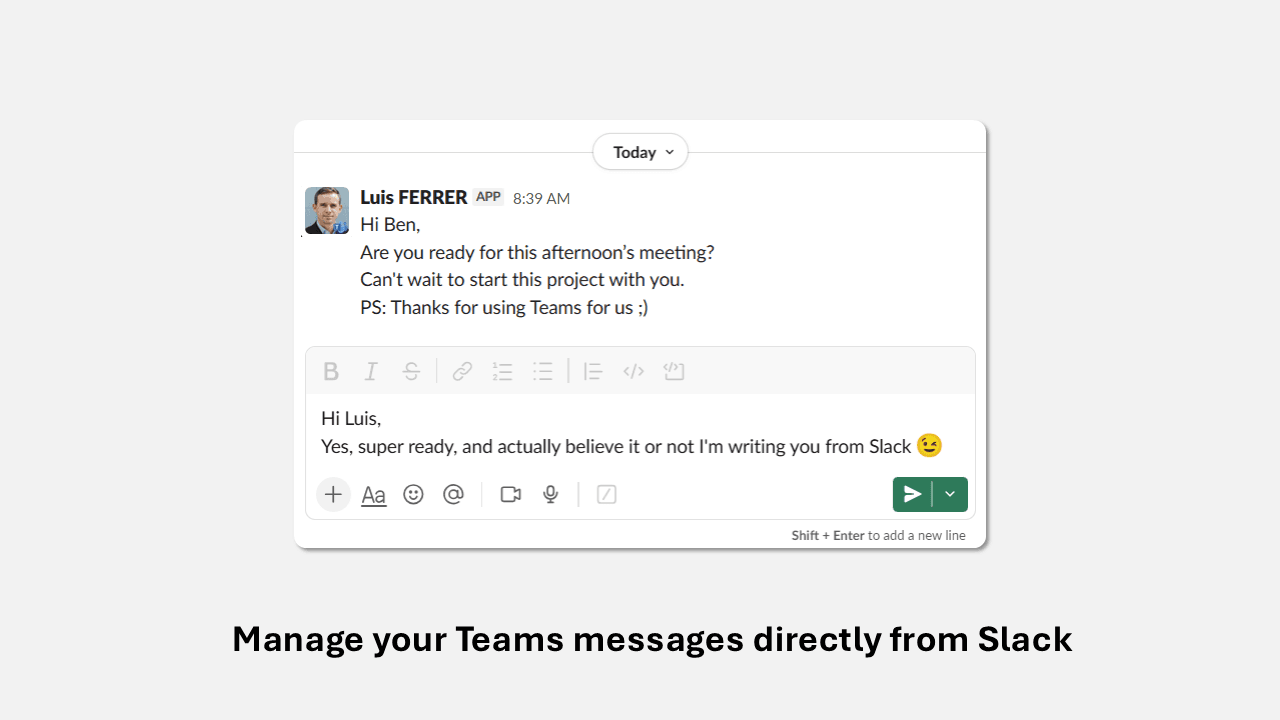Toggle bold formatting in composer
Viewport: 1280px width, 720px height.
point(331,372)
